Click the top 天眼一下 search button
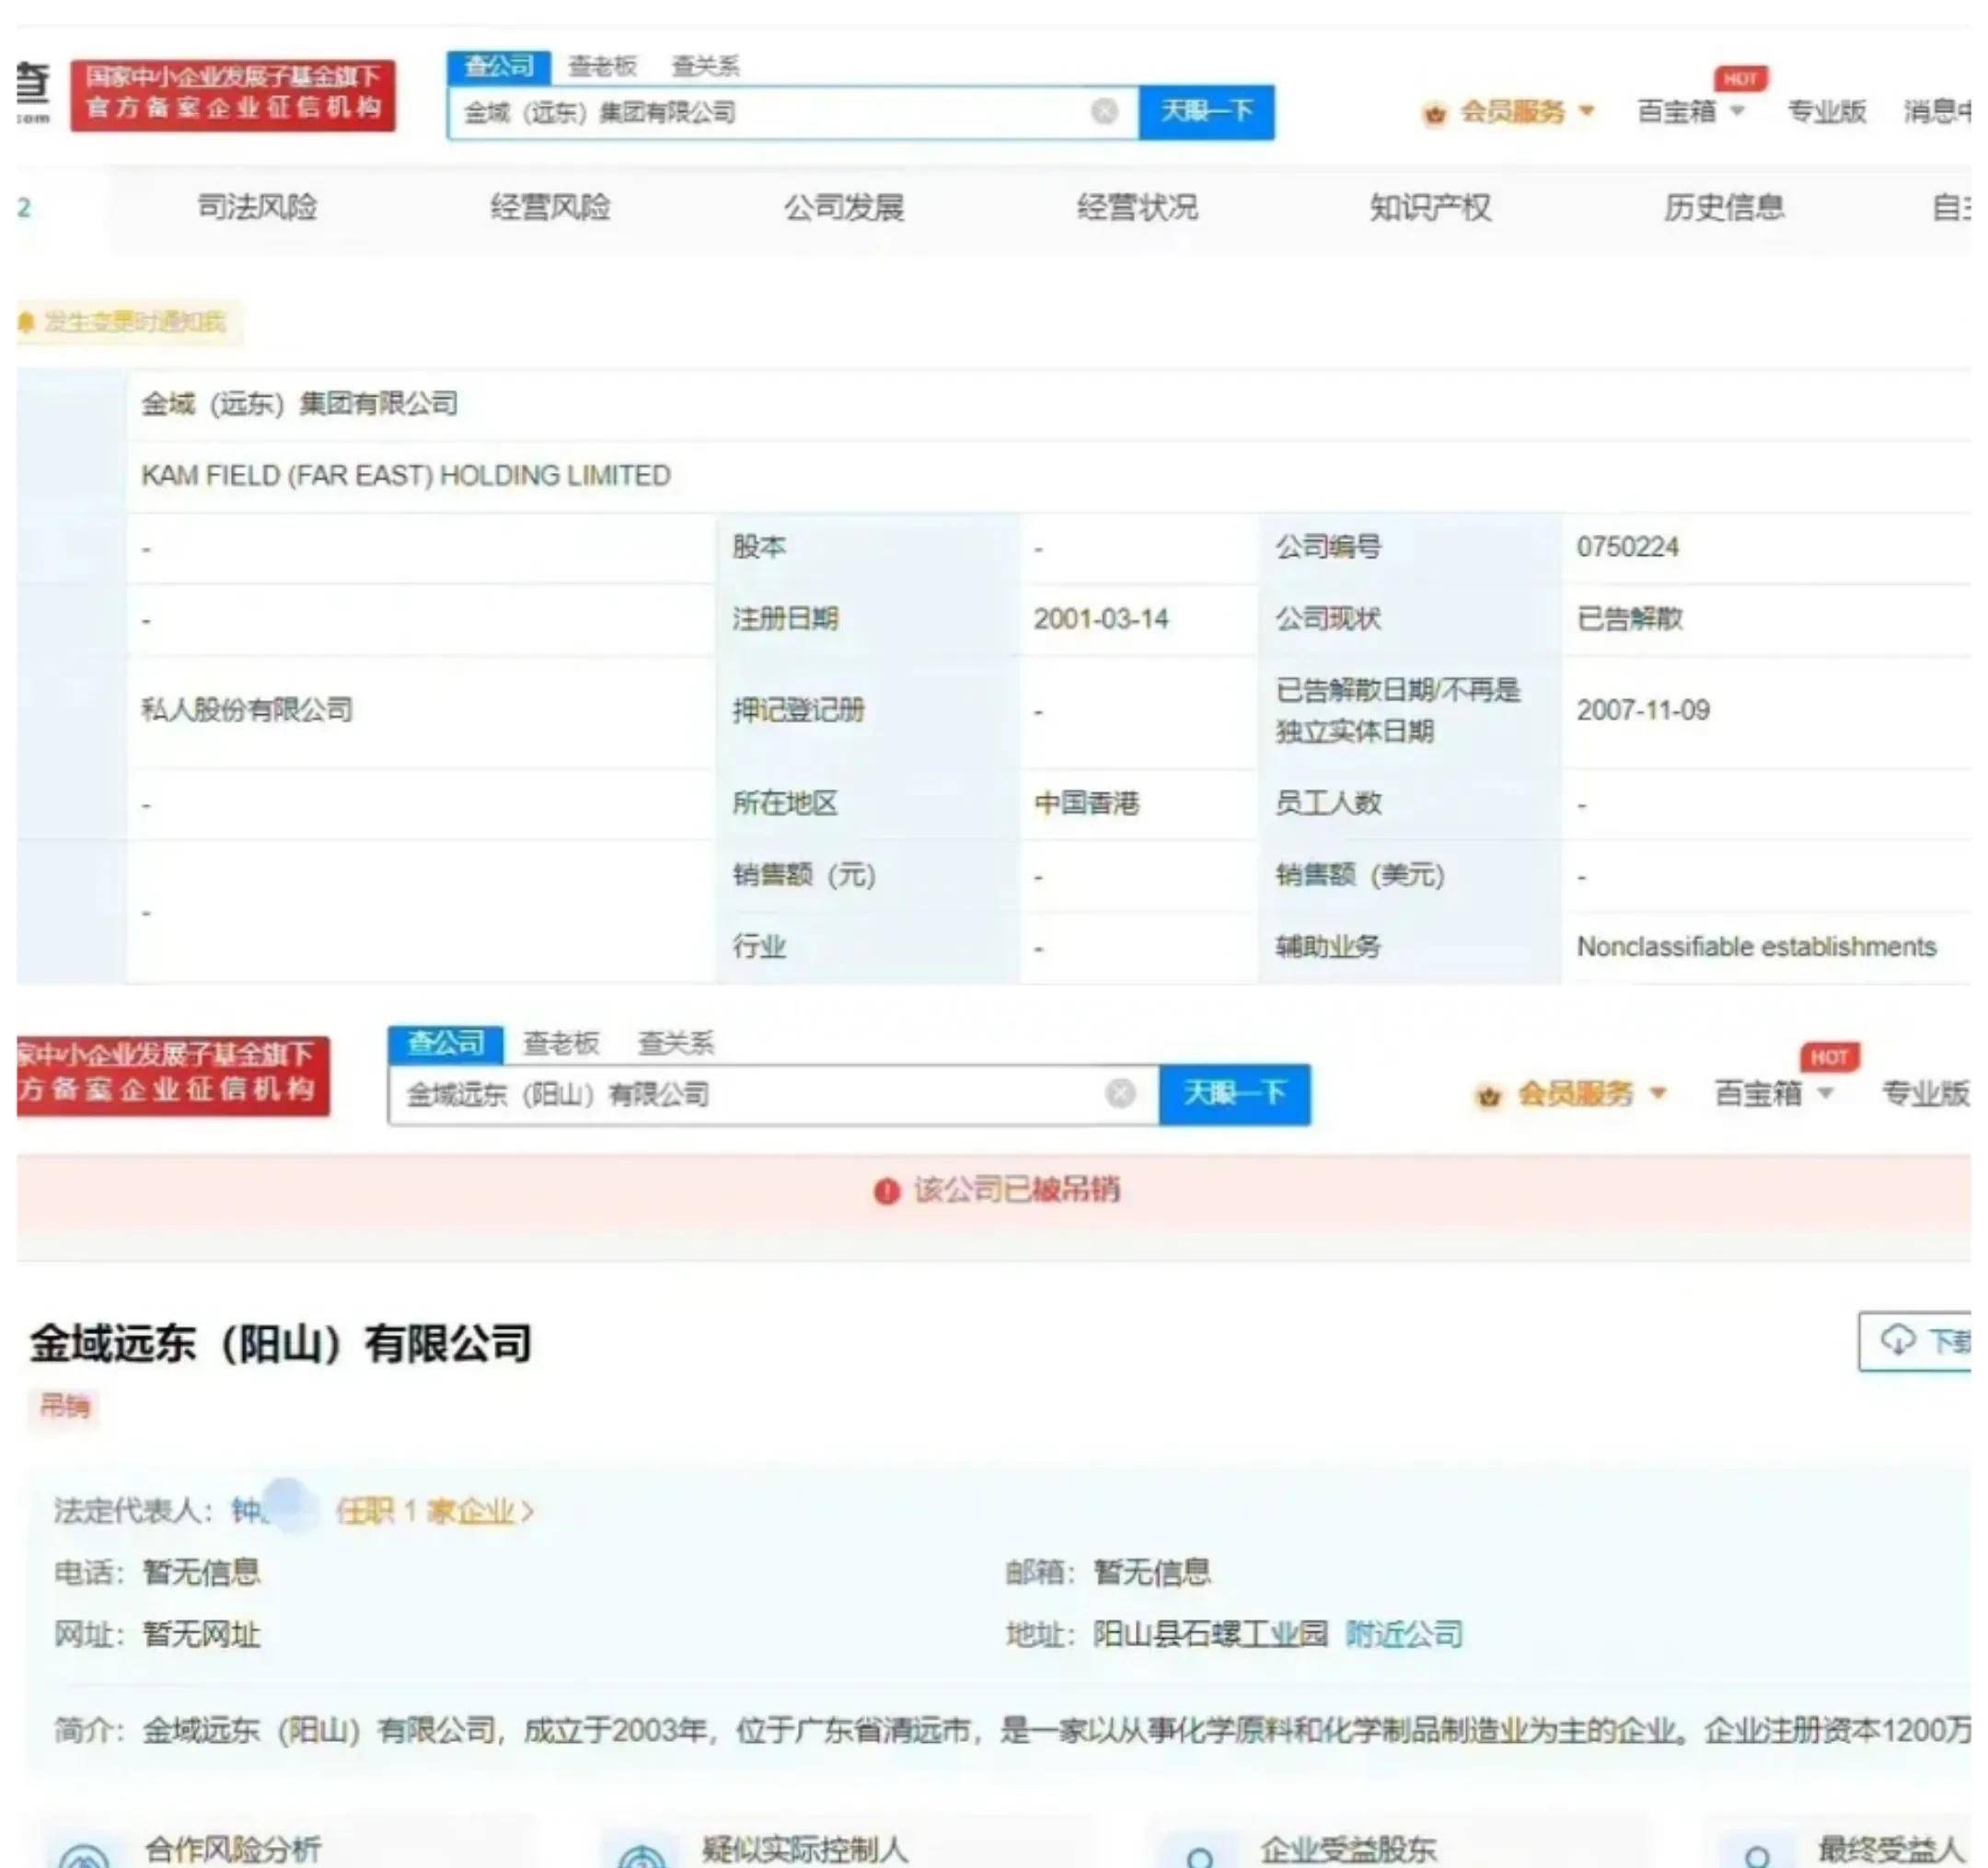Screen dimensions: 1988x1868 coord(1206,111)
